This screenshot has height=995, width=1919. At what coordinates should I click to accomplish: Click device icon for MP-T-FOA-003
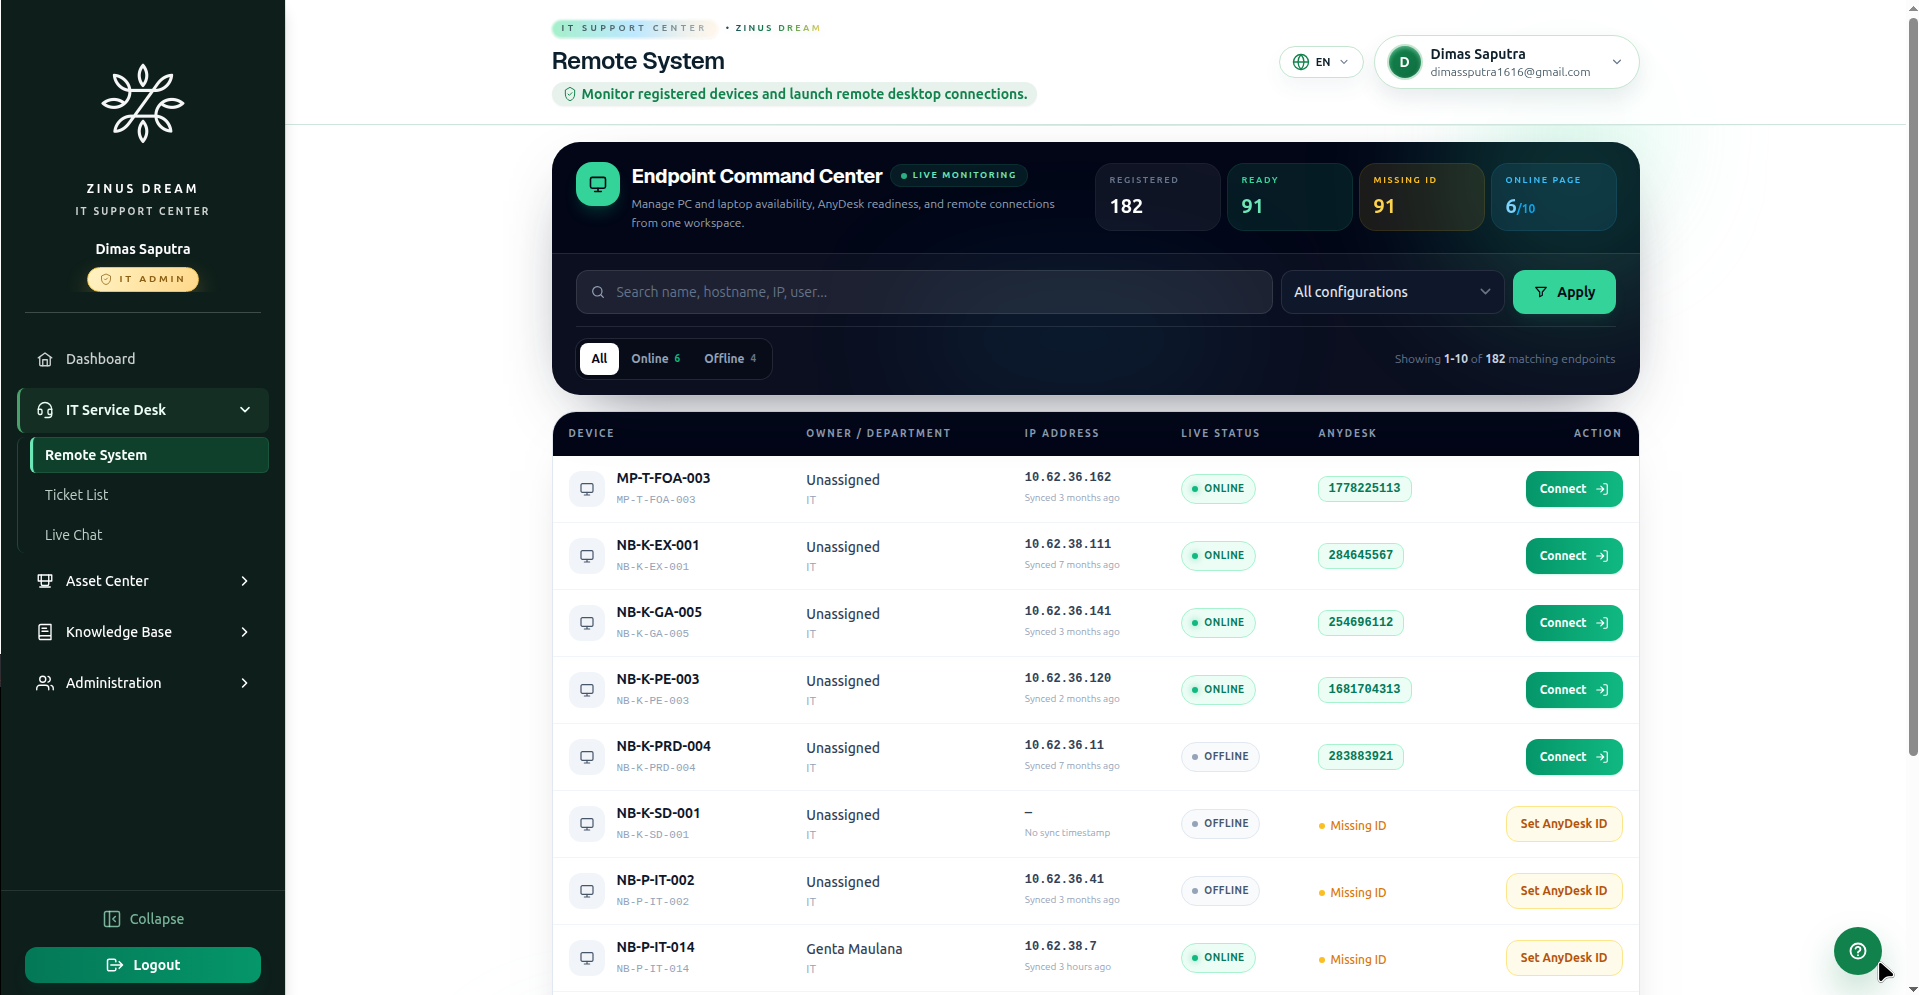(x=587, y=489)
